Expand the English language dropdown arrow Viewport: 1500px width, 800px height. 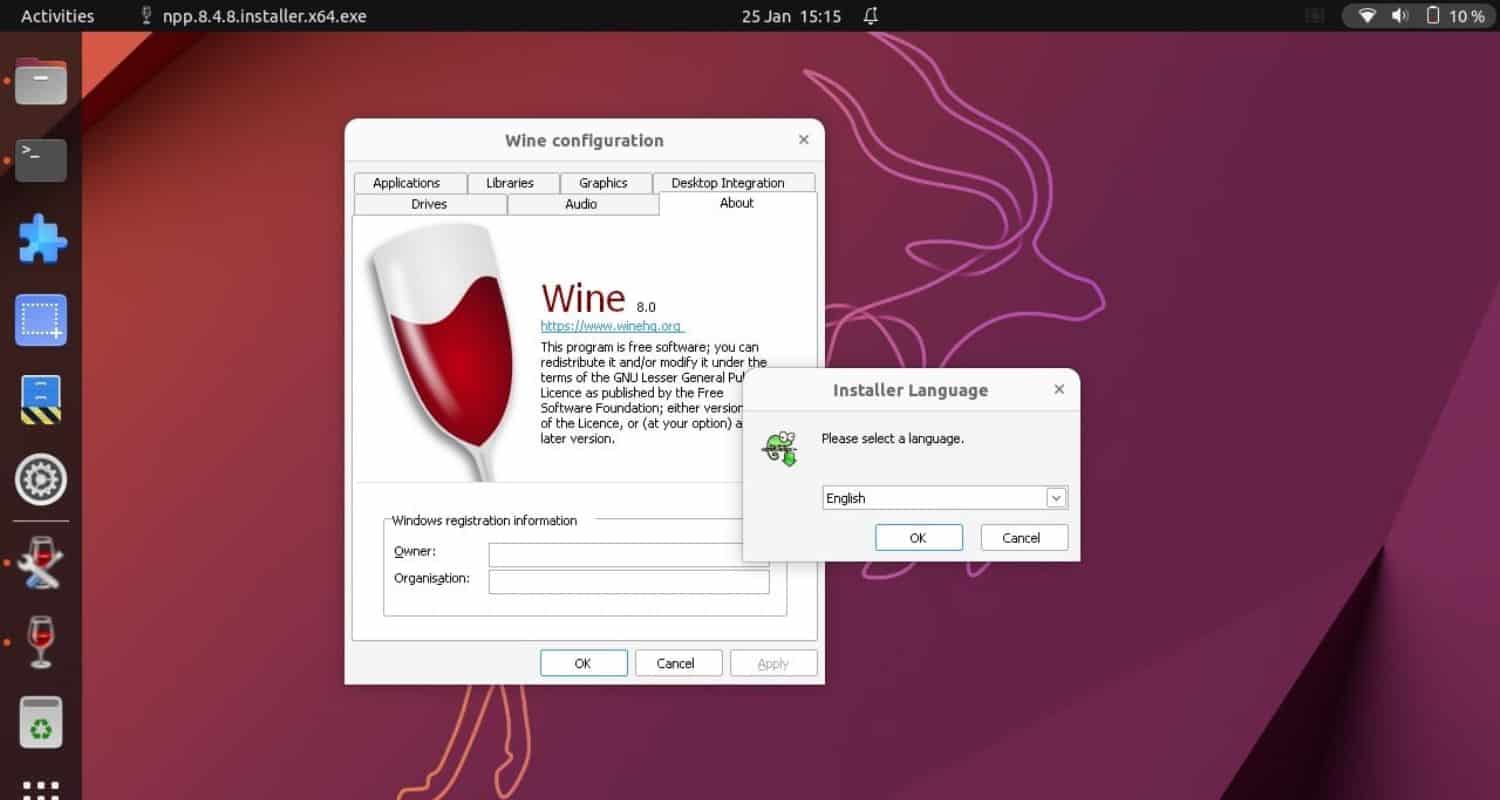pos(1056,498)
